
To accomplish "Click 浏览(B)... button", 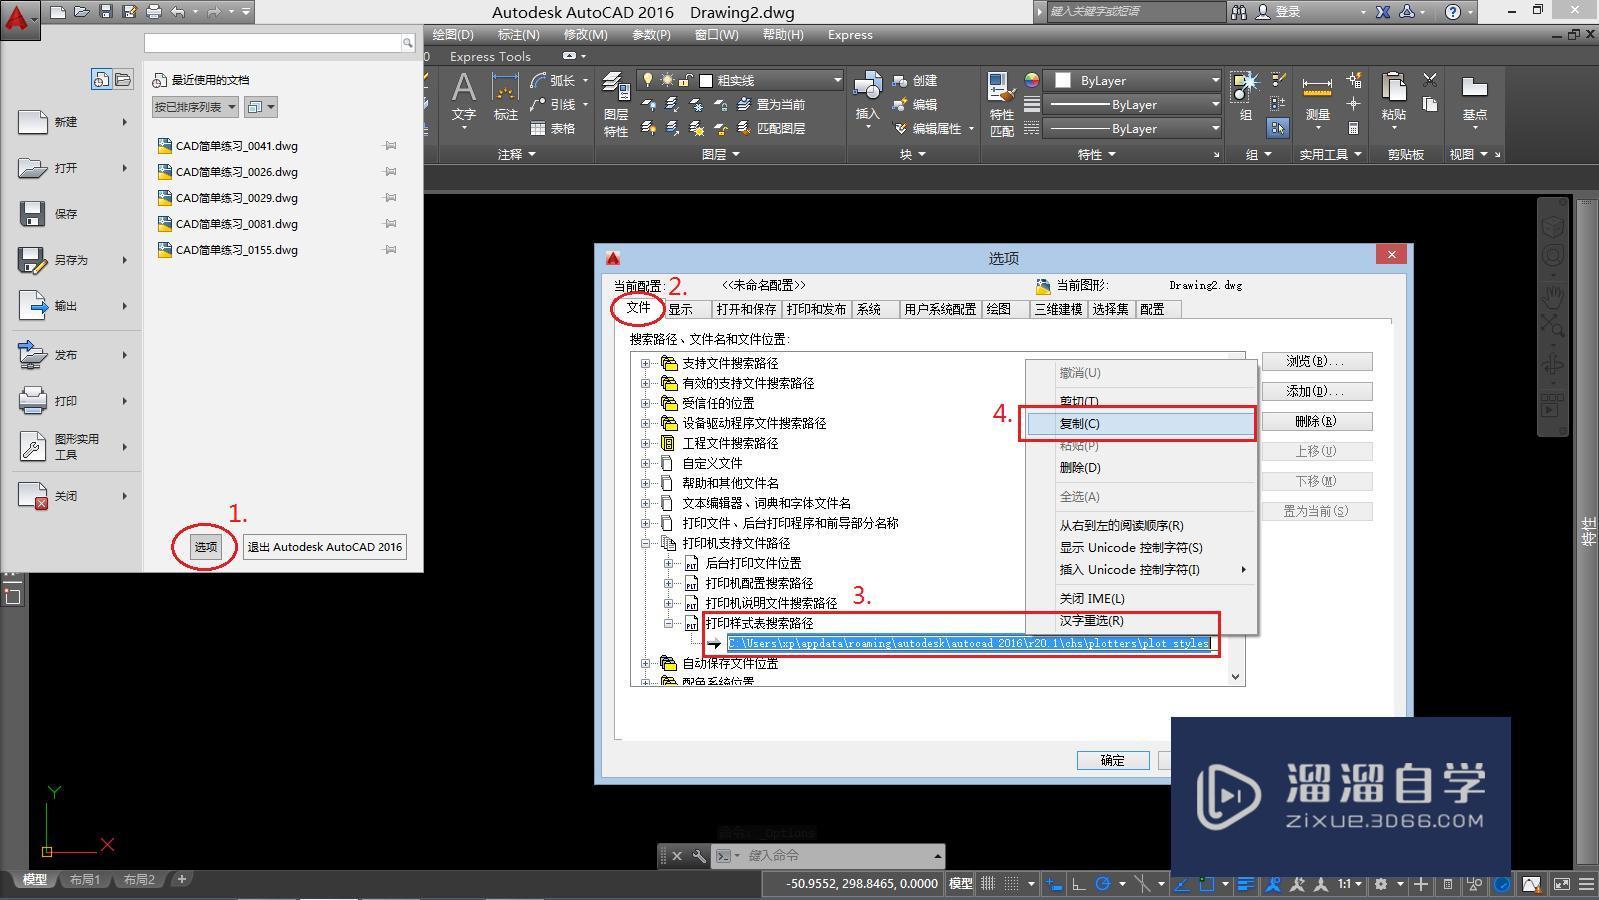I will pos(1316,361).
